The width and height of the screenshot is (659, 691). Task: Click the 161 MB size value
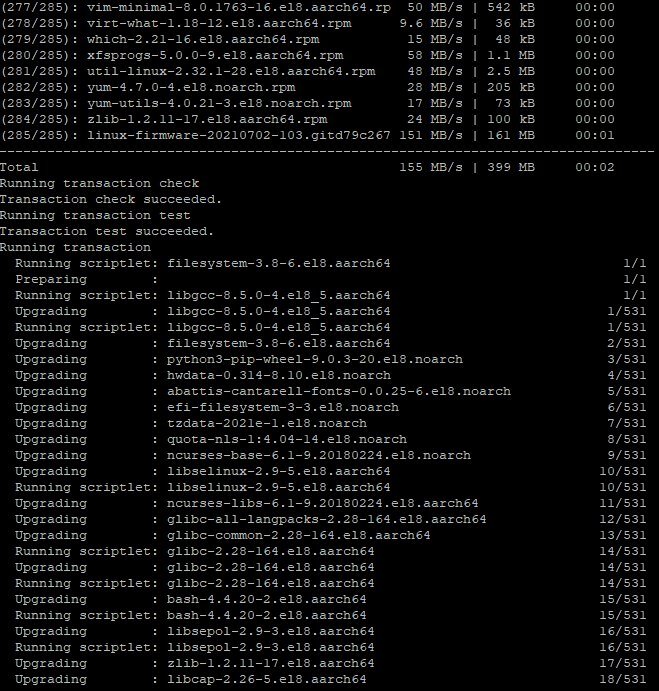tap(510, 135)
